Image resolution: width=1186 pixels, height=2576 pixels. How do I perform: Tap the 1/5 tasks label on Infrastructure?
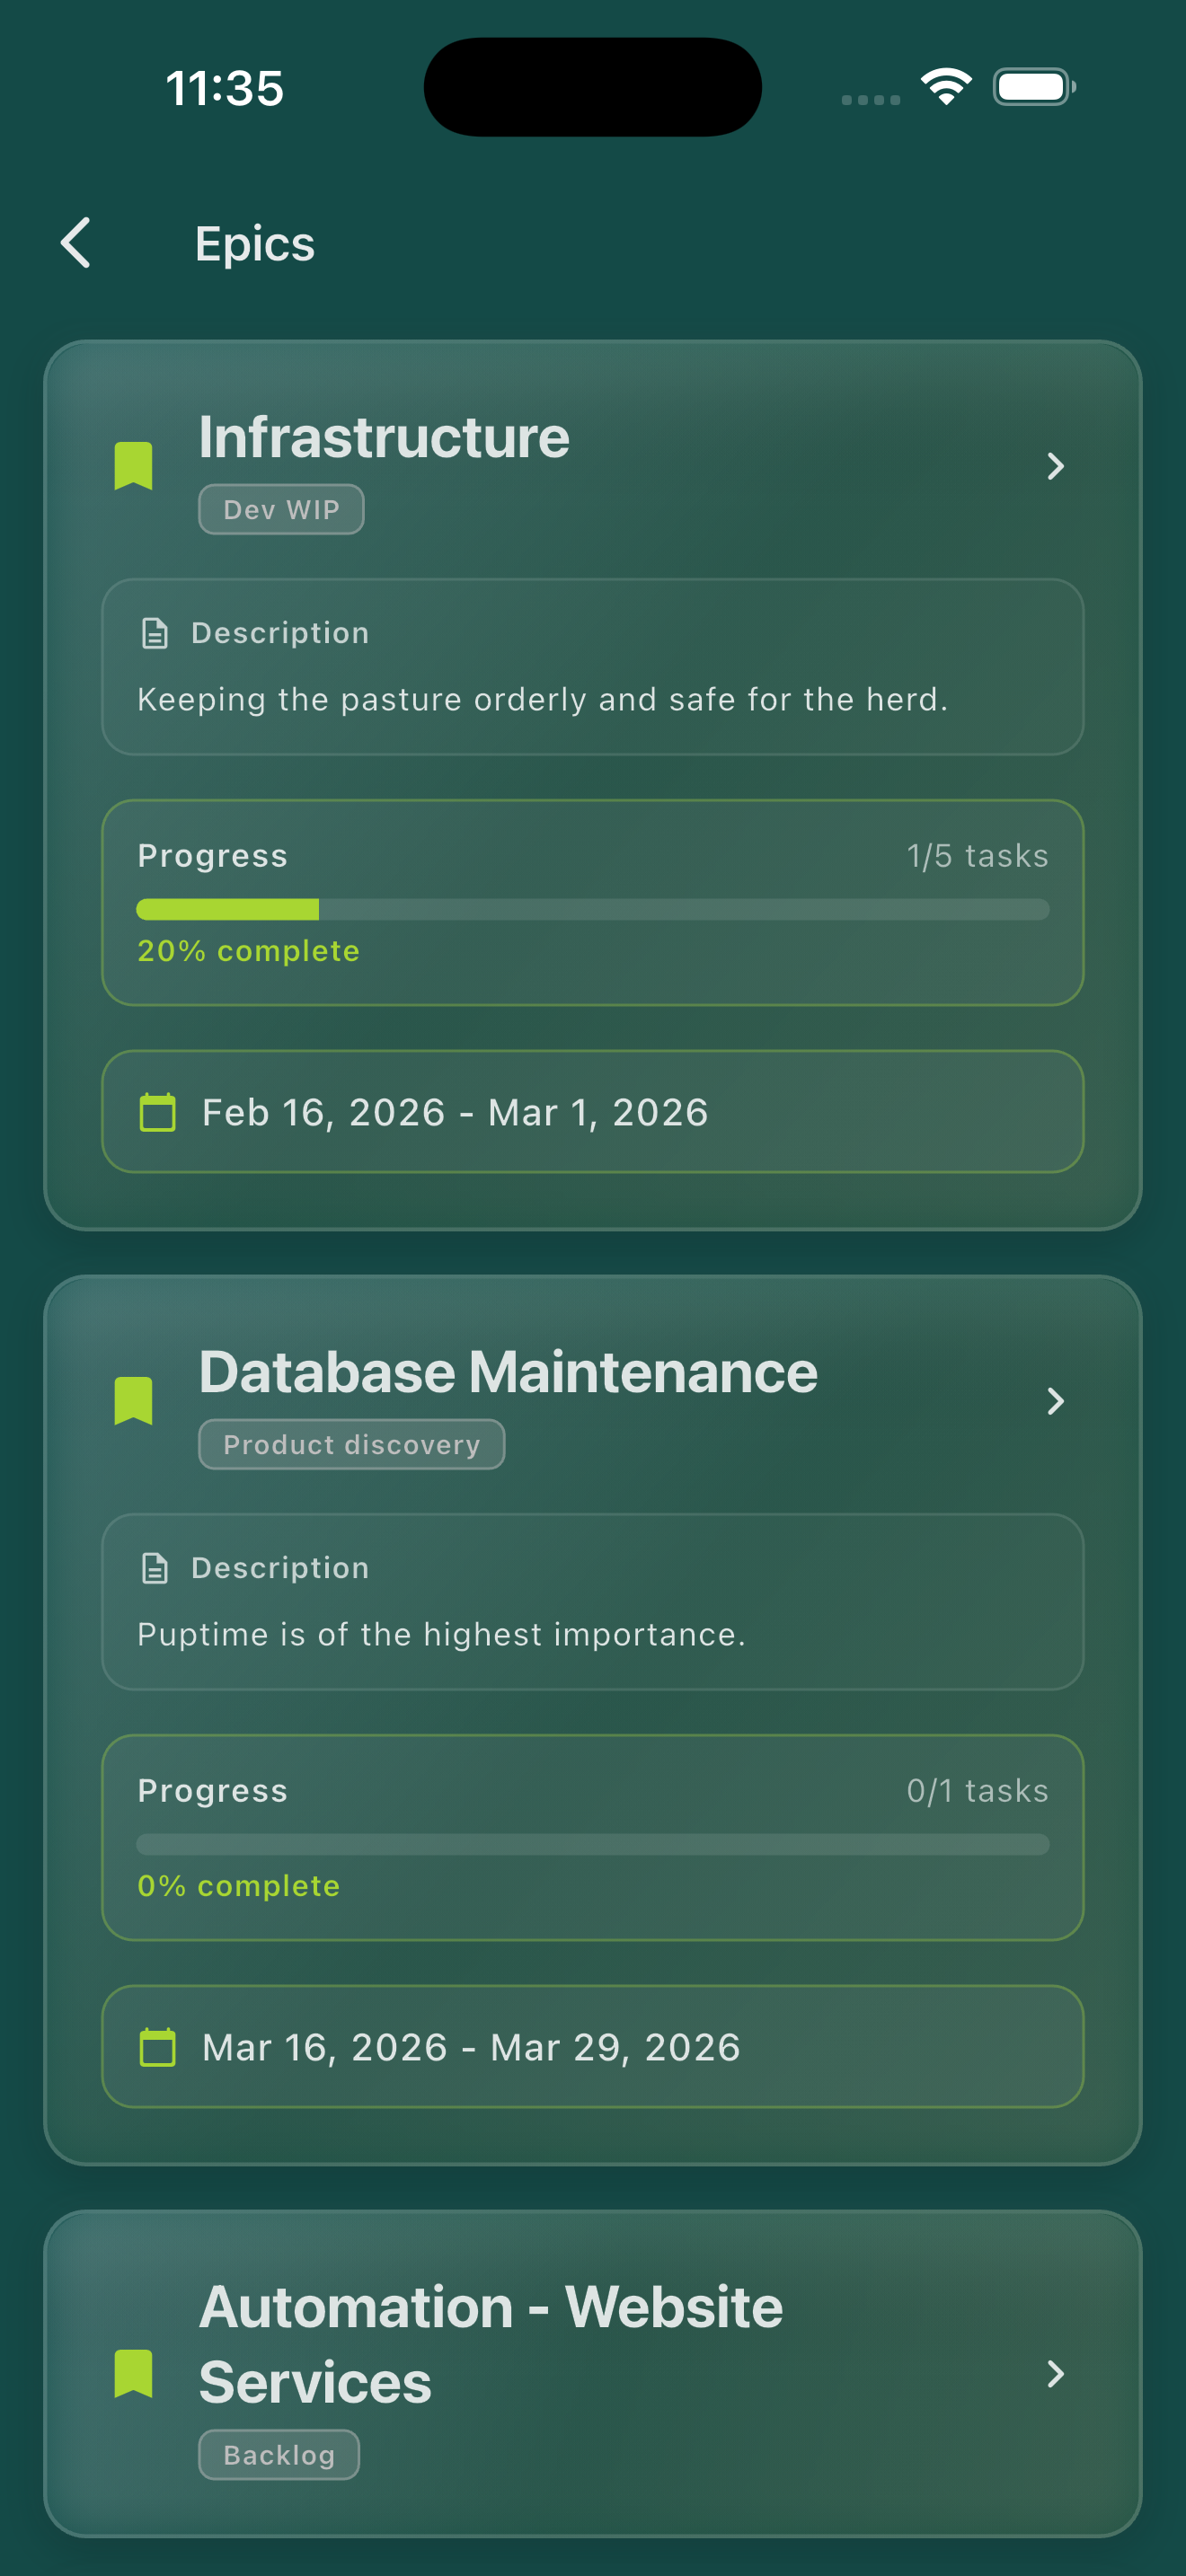(x=977, y=855)
